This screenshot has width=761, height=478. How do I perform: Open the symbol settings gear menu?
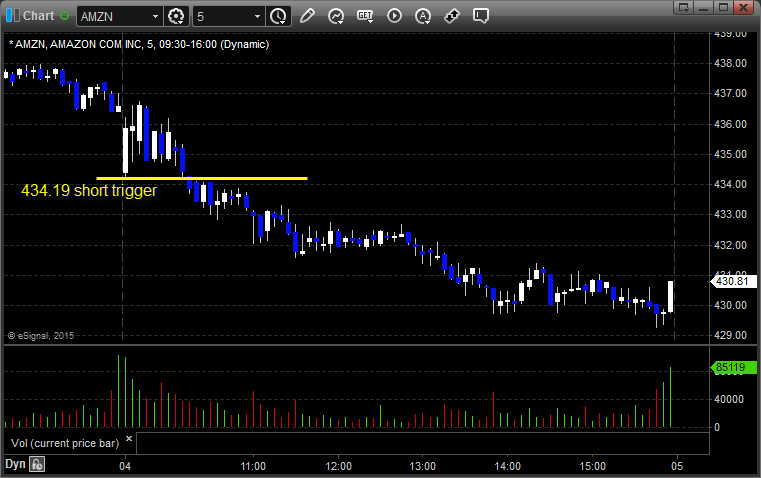176,16
